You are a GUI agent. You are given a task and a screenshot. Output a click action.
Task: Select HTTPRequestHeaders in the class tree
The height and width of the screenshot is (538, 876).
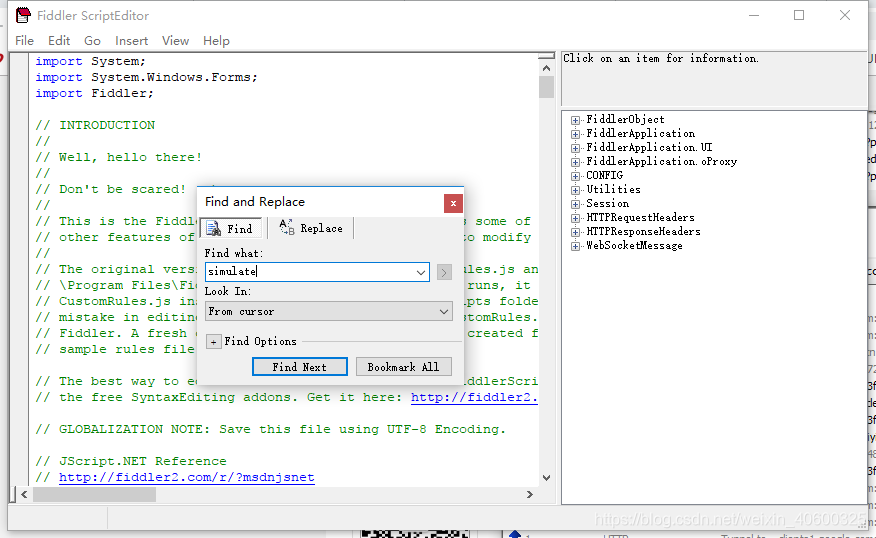click(x=640, y=217)
